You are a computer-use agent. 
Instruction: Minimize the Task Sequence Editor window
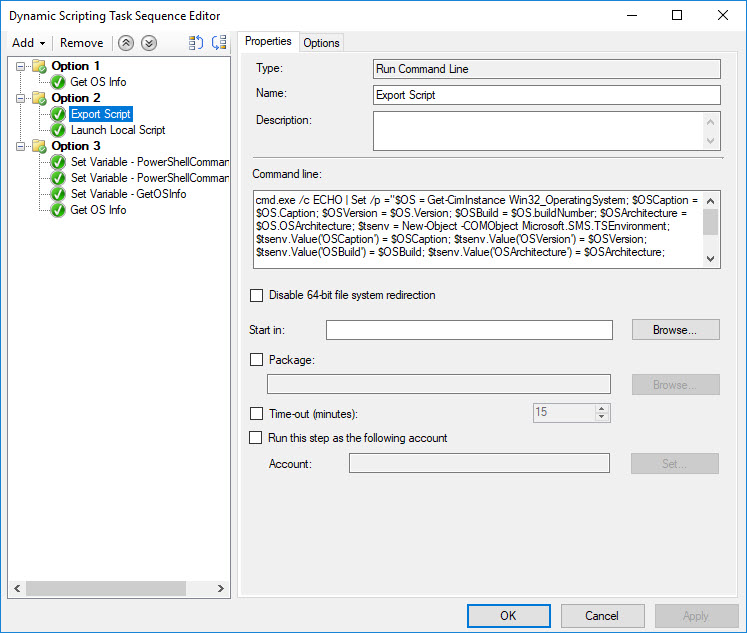coord(632,15)
